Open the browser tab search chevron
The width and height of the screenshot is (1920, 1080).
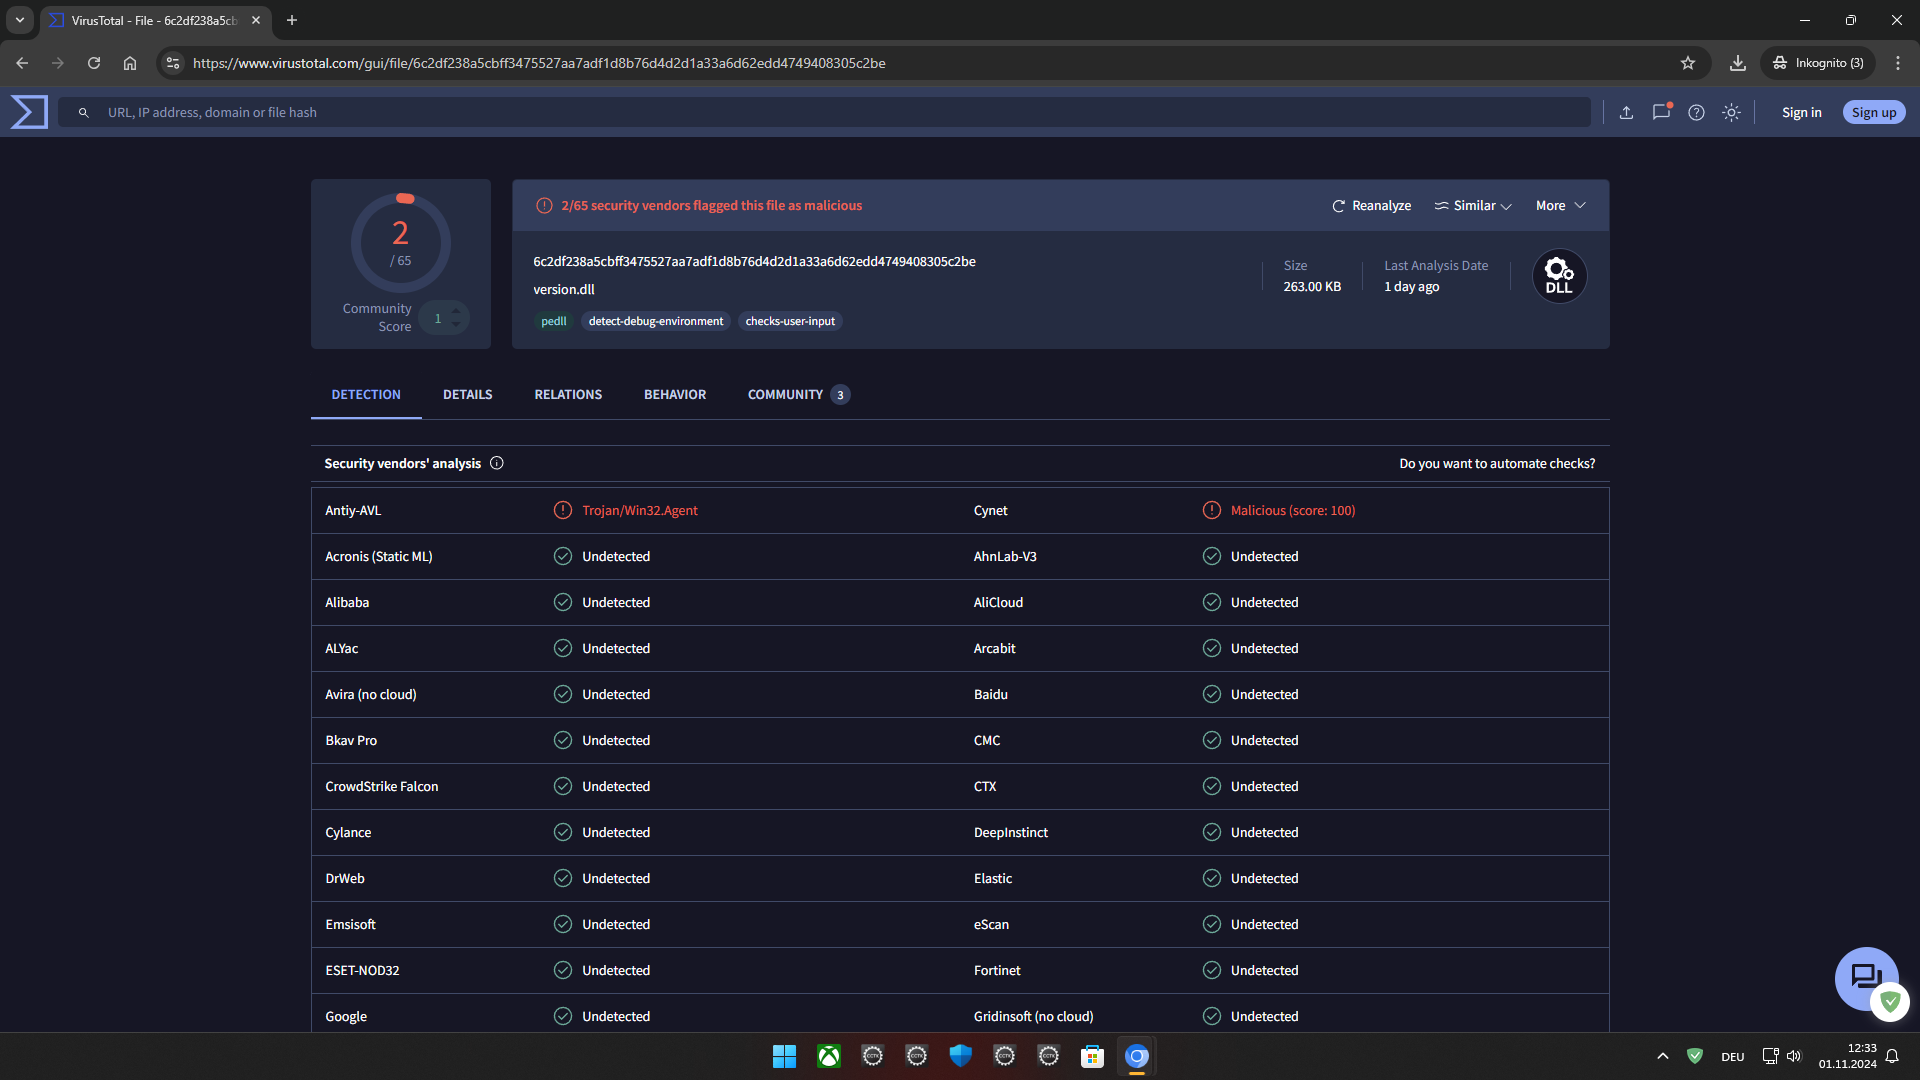tap(19, 20)
